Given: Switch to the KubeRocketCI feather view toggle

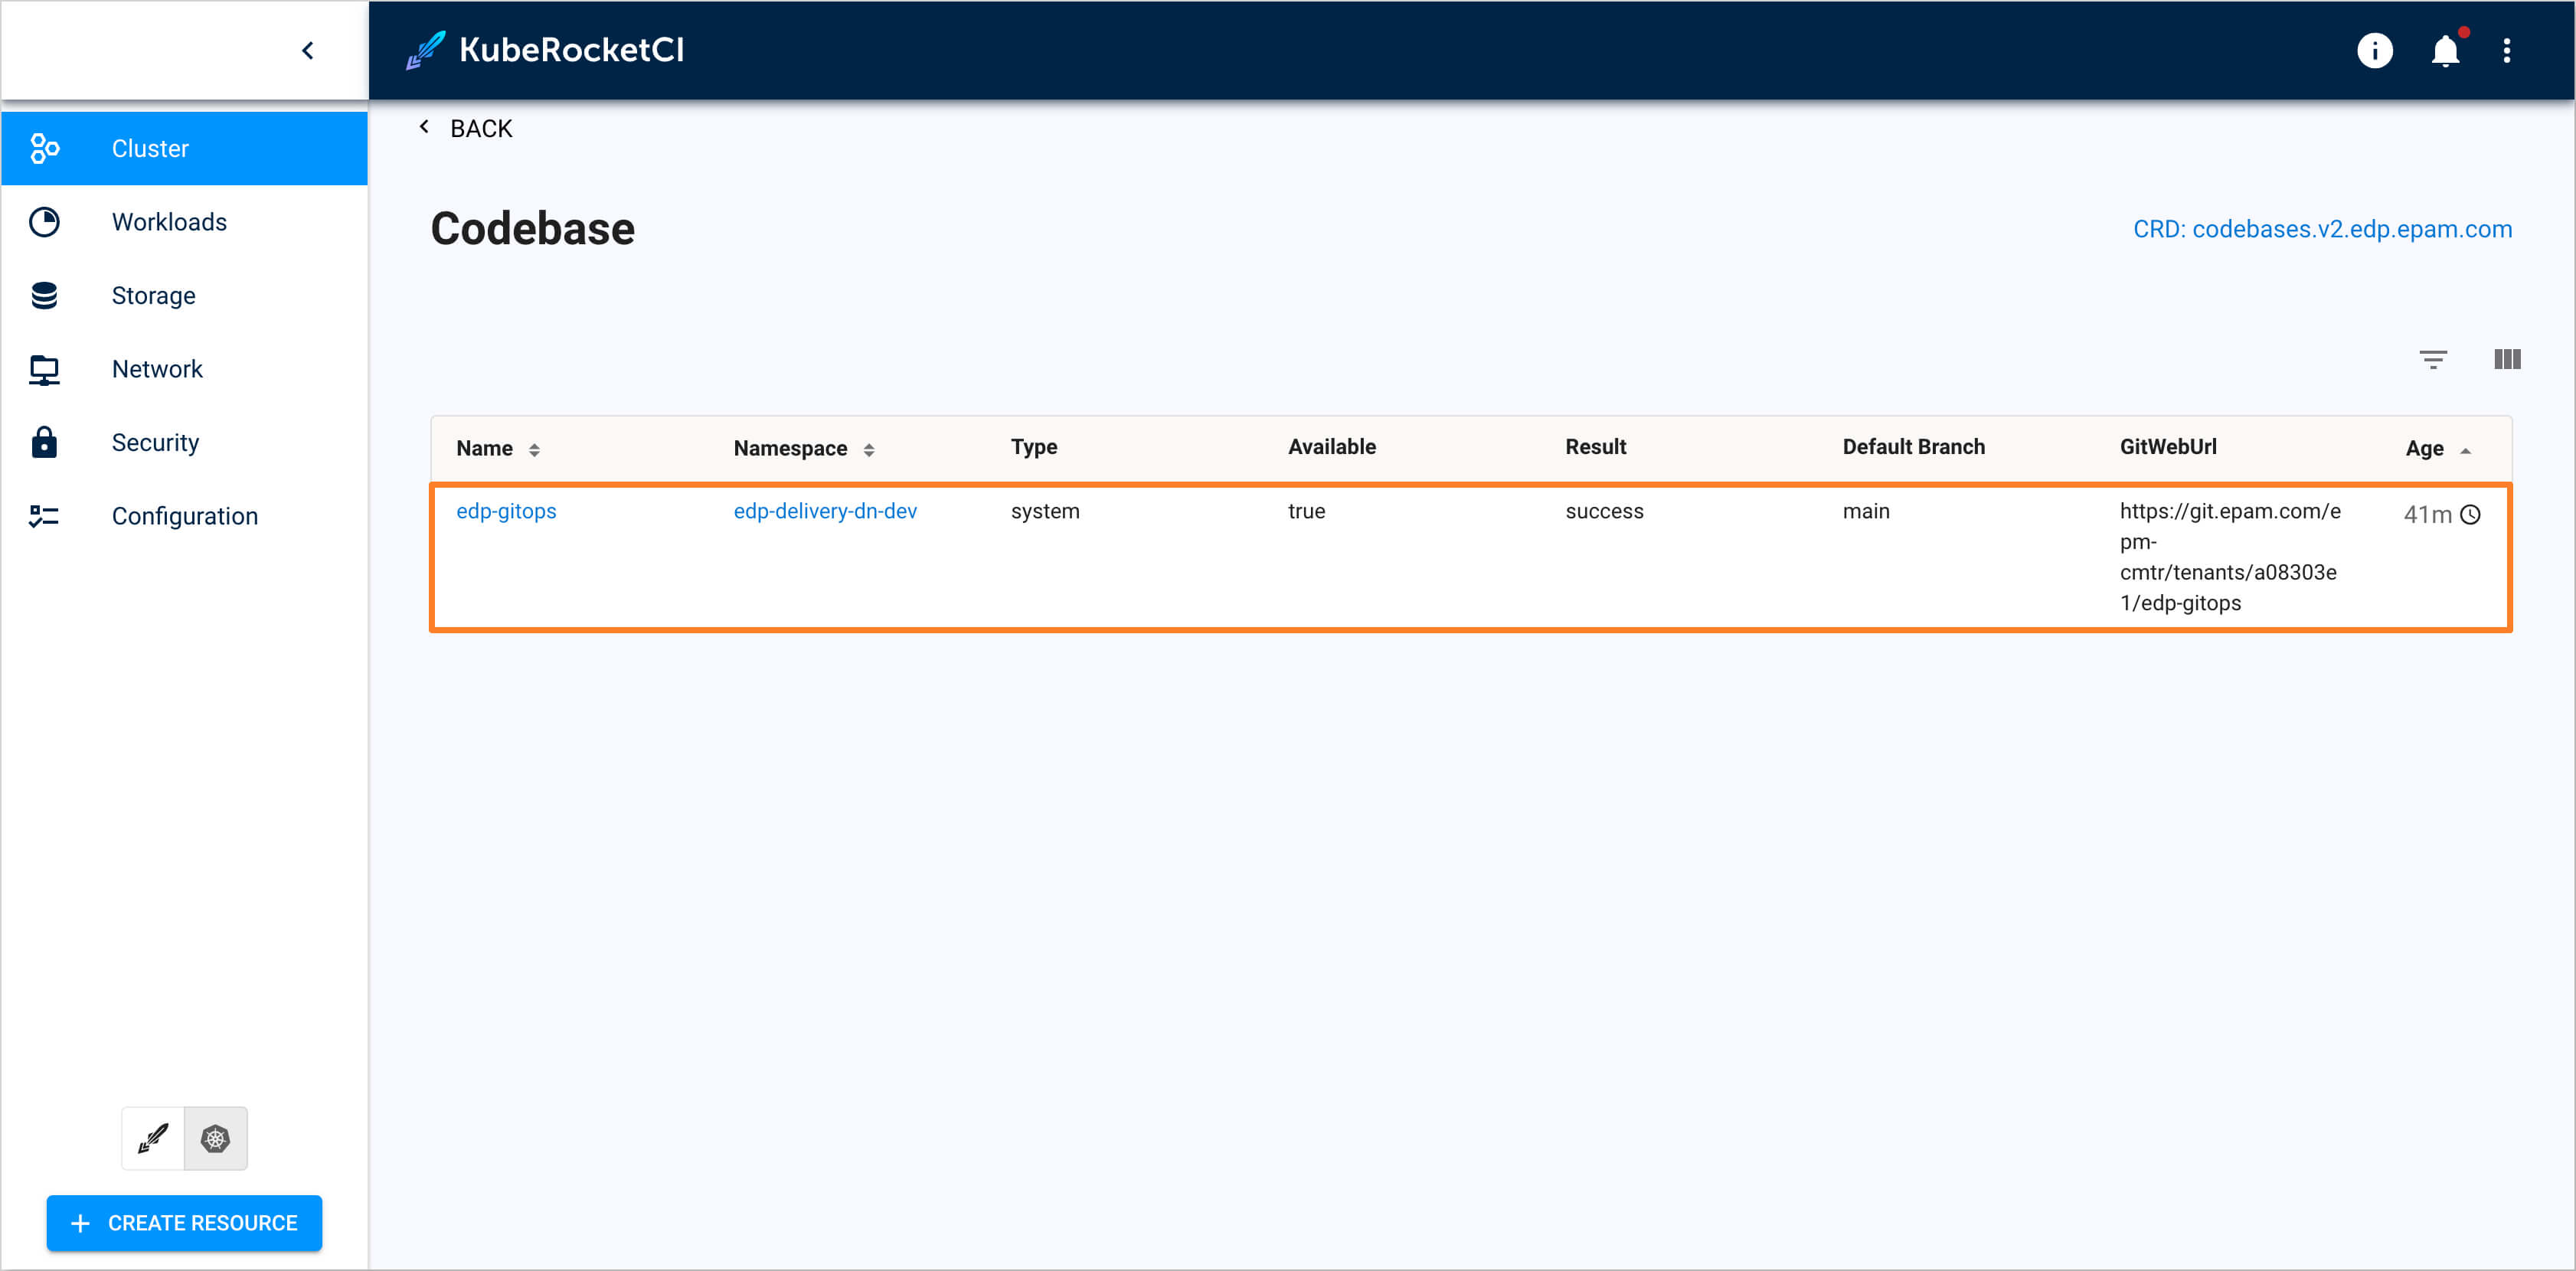Looking at the screenshot, I should 152,1138.
